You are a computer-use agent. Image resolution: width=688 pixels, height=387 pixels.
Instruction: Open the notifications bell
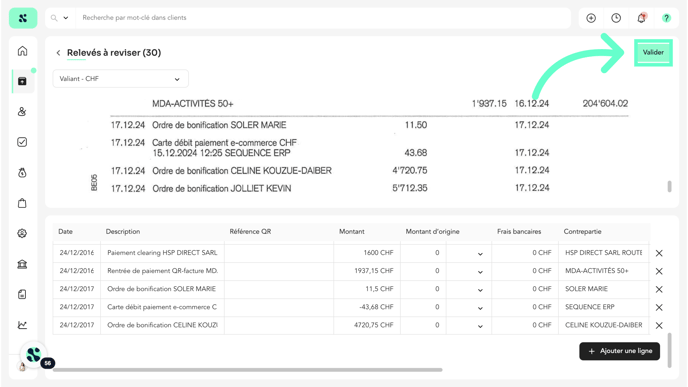pos(641,18)
